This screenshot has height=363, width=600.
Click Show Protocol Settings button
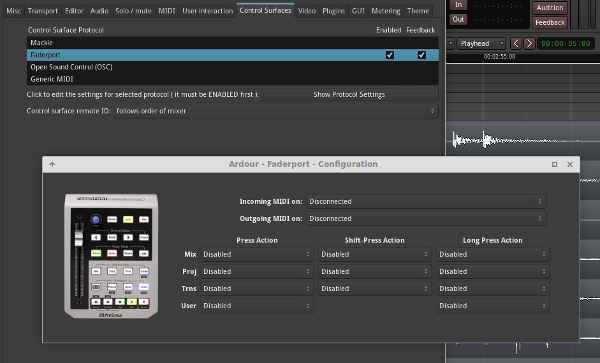point(349,94)
